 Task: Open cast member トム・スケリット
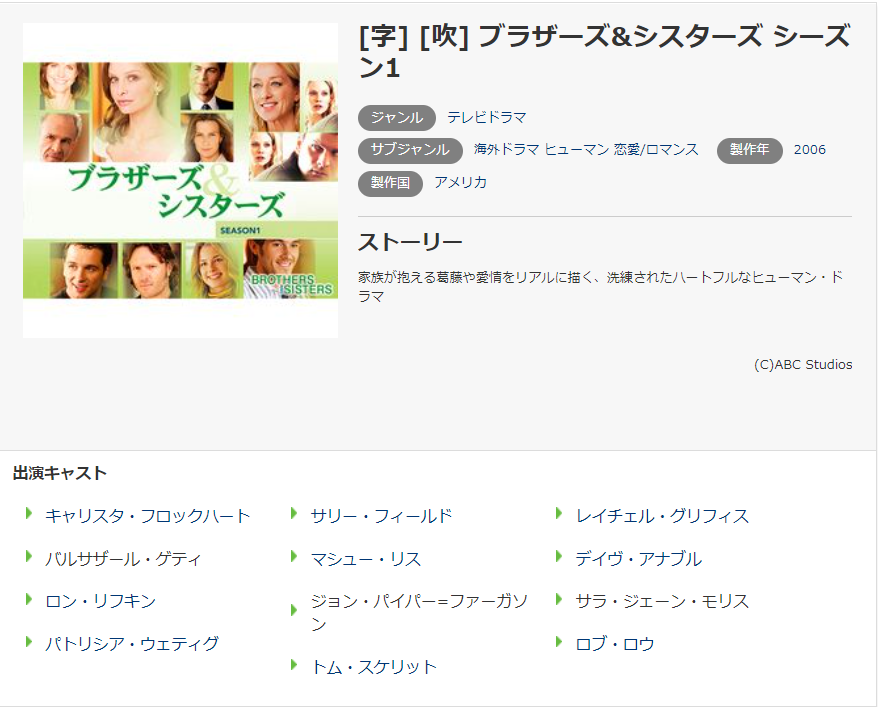click(373, 667)
